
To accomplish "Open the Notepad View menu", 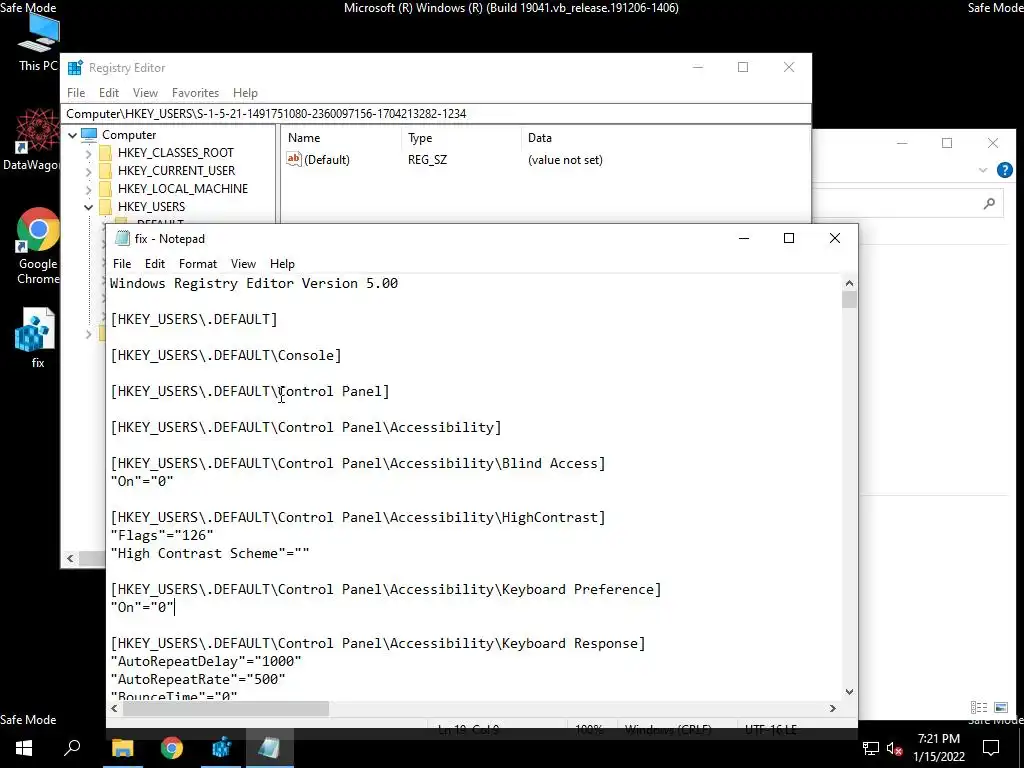I will [243, 264].
